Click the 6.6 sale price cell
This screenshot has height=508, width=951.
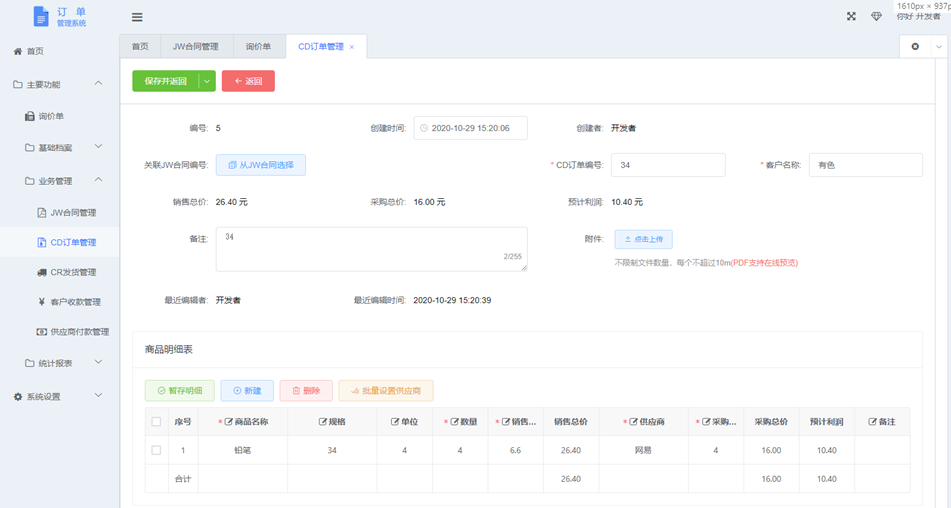tap(516, 450)
